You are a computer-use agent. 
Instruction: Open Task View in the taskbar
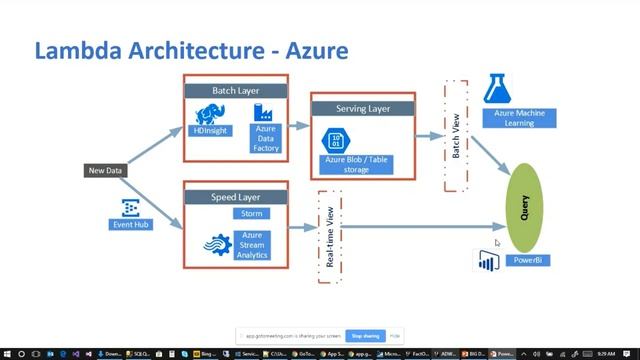pos(36,354)
